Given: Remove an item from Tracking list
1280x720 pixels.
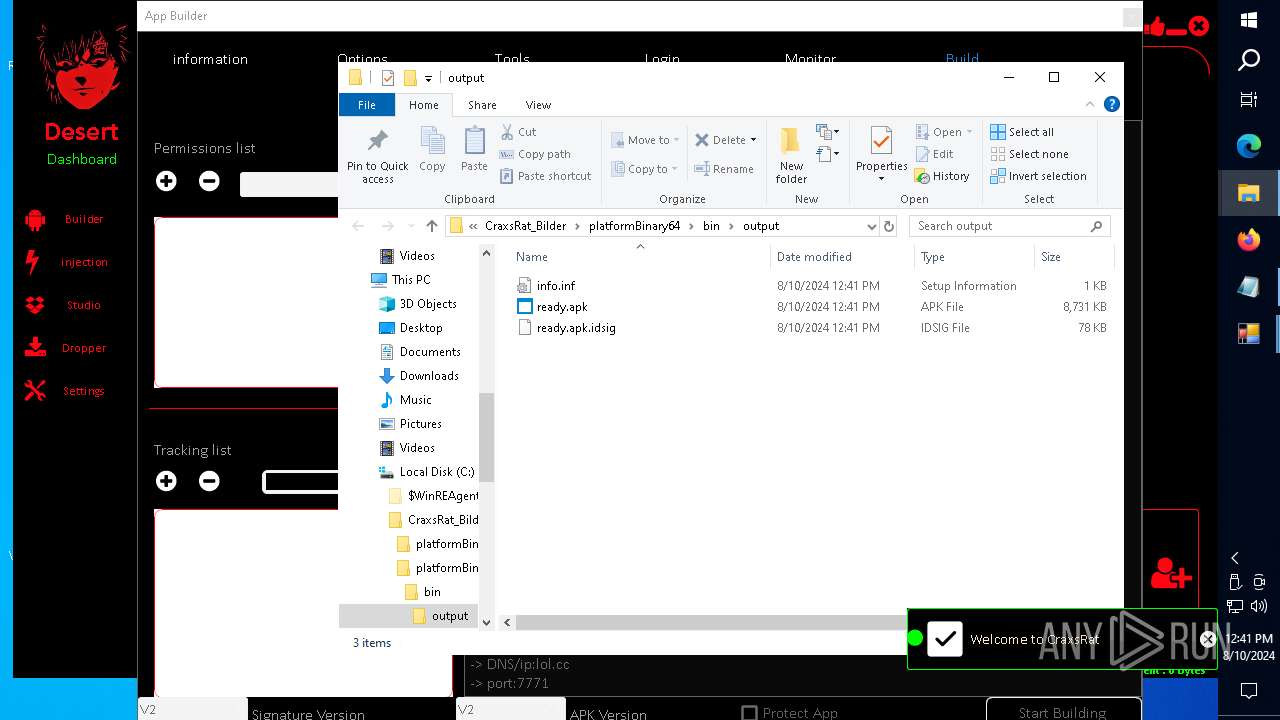Looking at the screenshot, I should coord(209,481).
